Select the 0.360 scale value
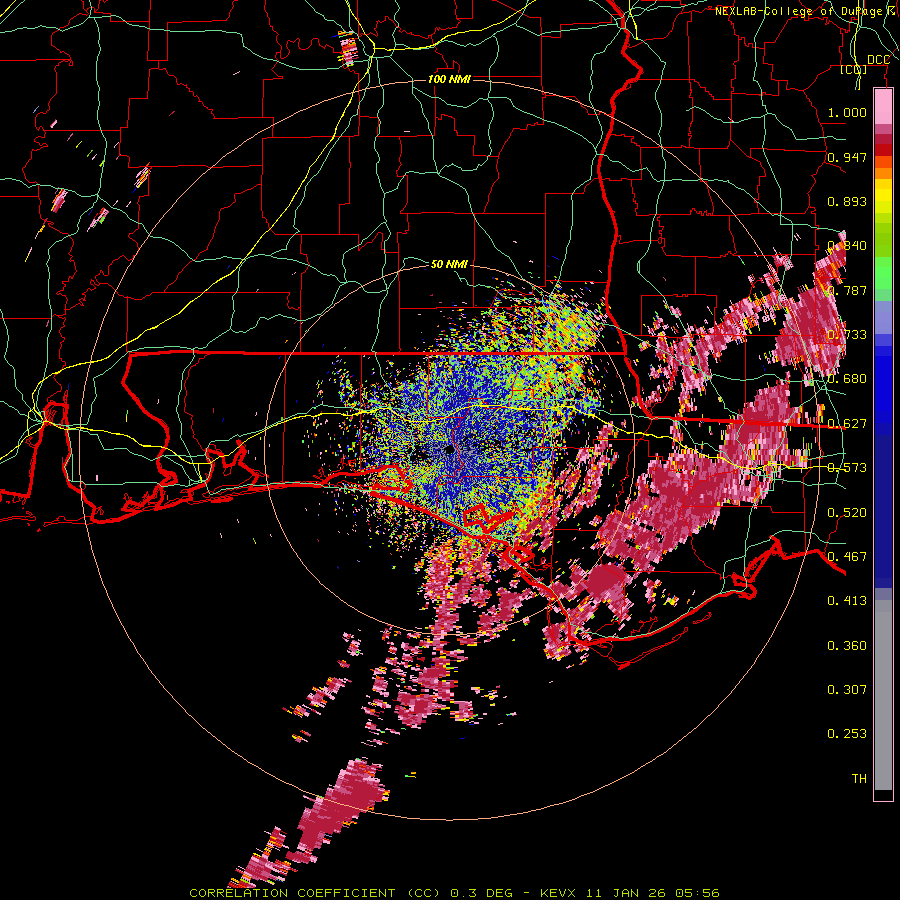Viewport: 900px width, 900px height. point(847,646)
